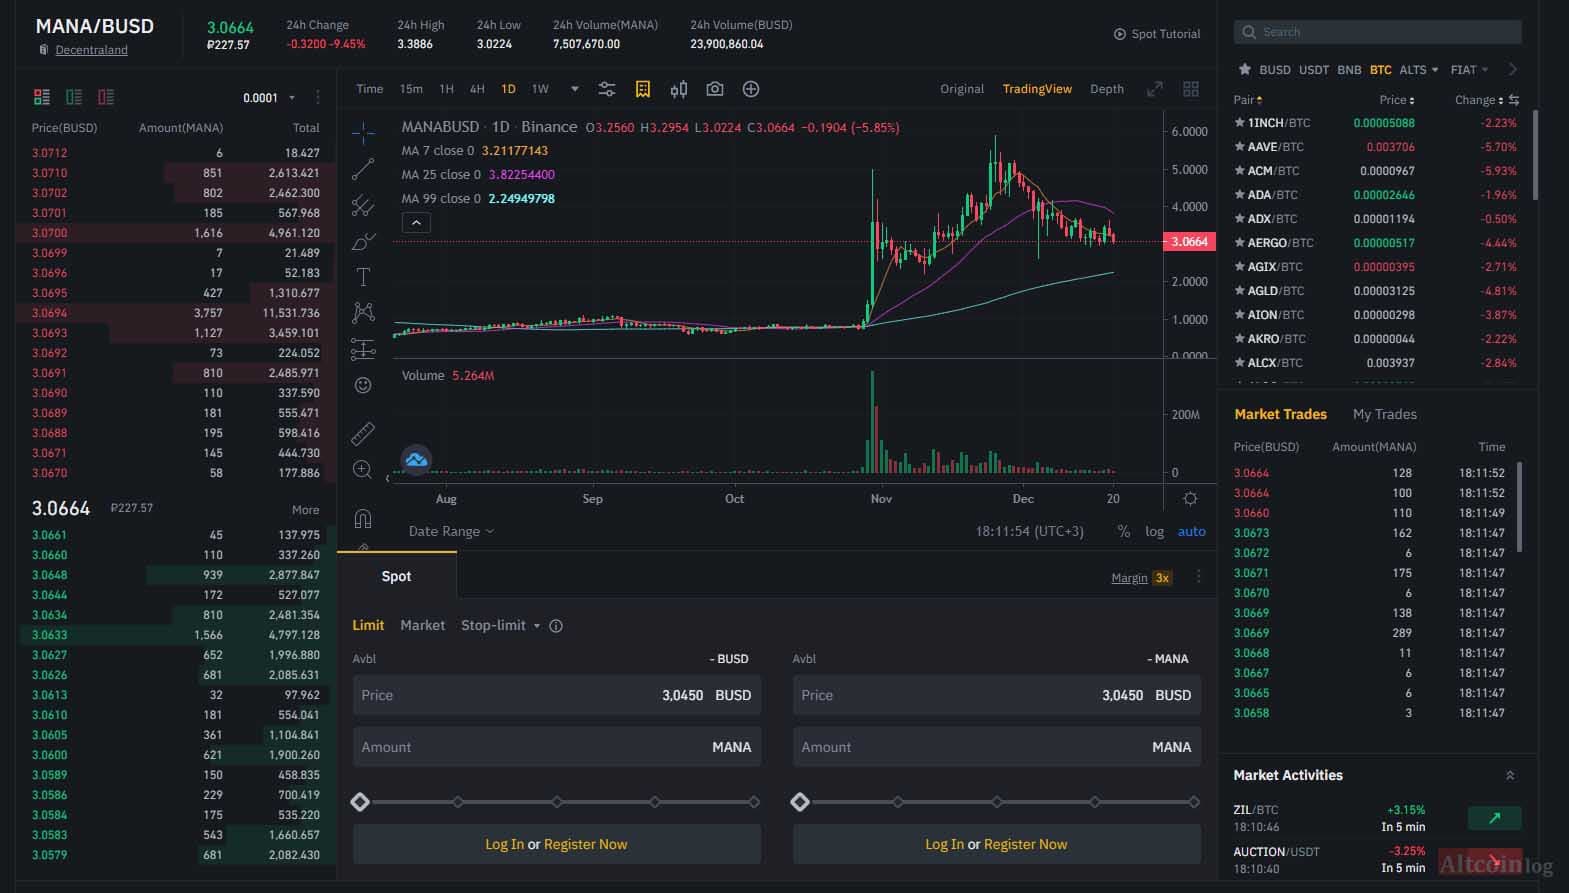The height and width of the screenshot is (893, 1569).
Task: Activate the brush drawing tool
Action: point(363,241)
